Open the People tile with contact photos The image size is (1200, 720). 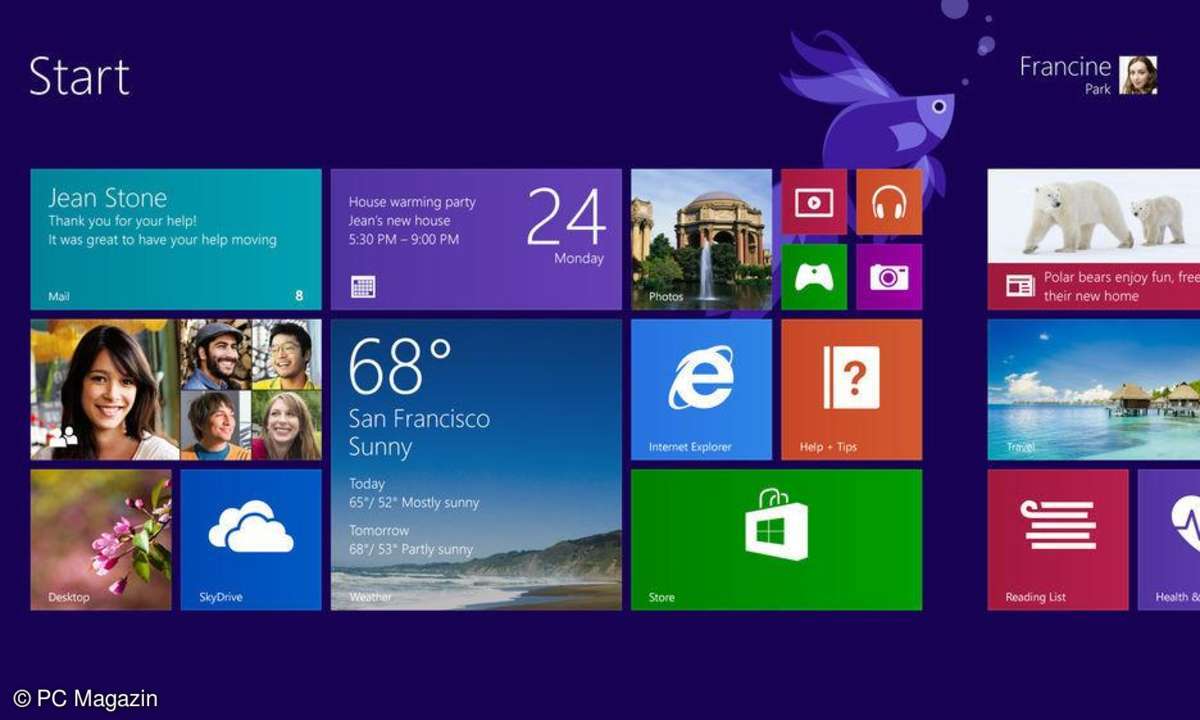[x=176, y=389]
